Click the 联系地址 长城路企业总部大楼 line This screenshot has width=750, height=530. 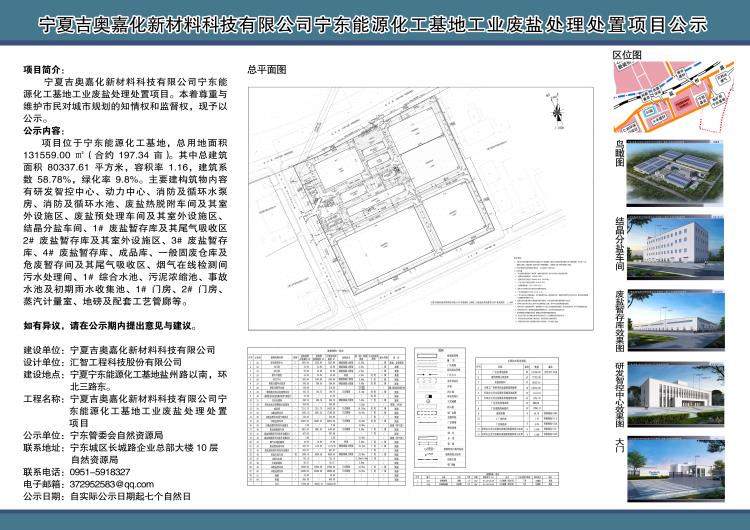(x=121, y=453)
